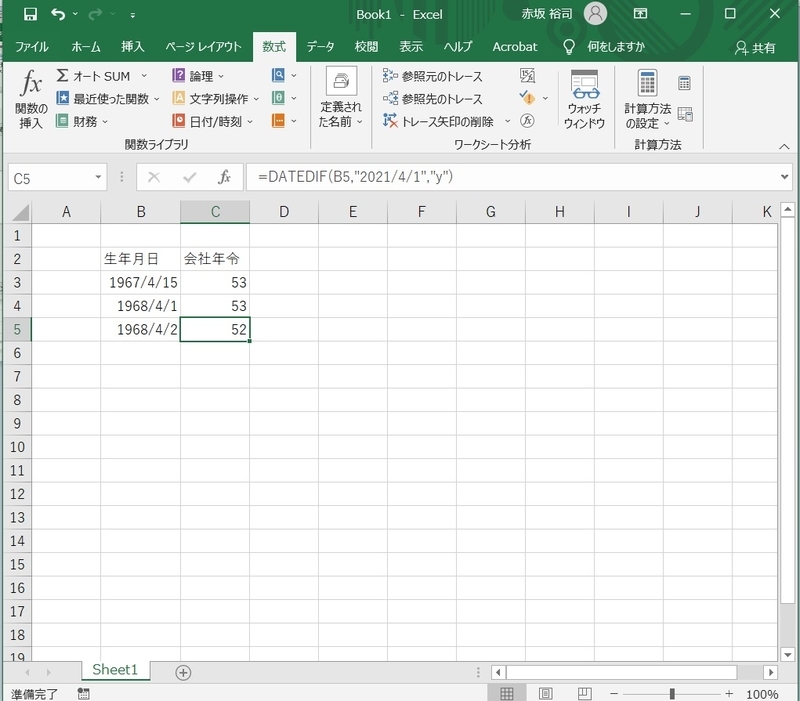Switch to Normal view
Image resolution: width=800 pixels, height=701 pixels.
pos(507,693)
